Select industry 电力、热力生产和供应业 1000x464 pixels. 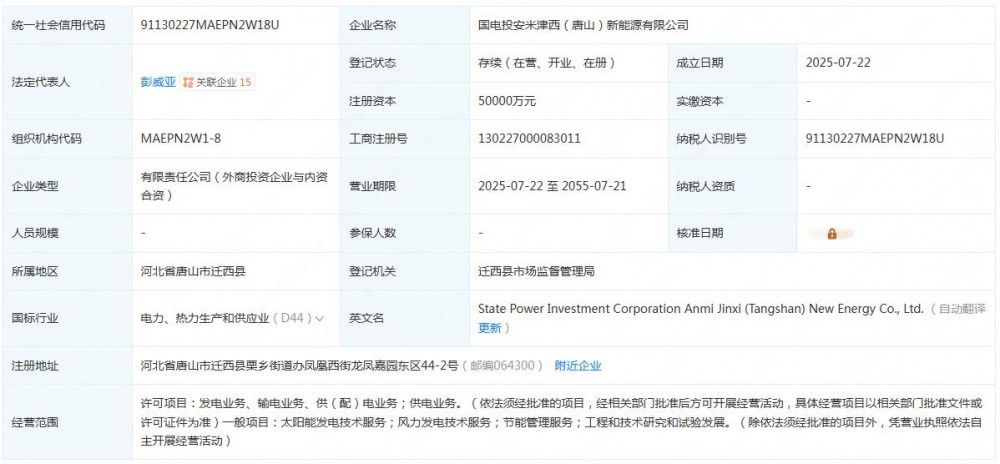click(205, 318)
